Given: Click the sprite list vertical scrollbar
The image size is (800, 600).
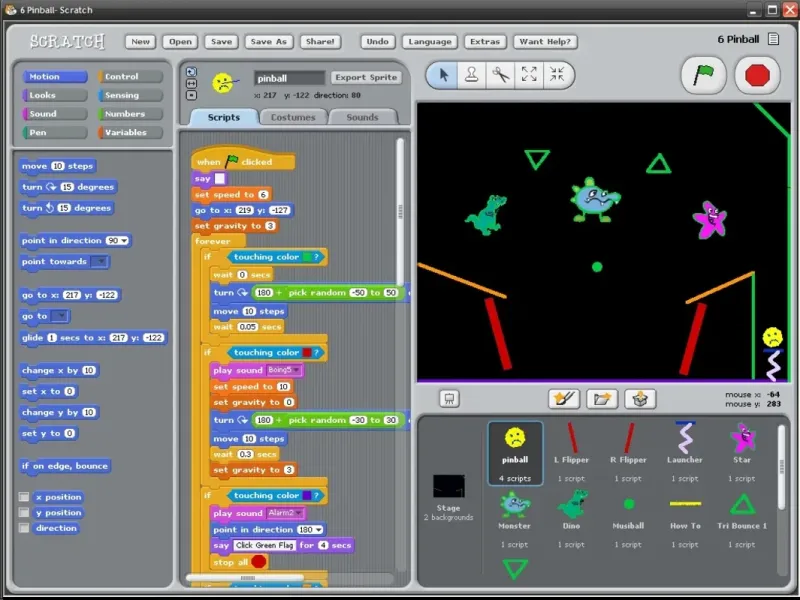Looking at the screenshot, I should [782, 467].
